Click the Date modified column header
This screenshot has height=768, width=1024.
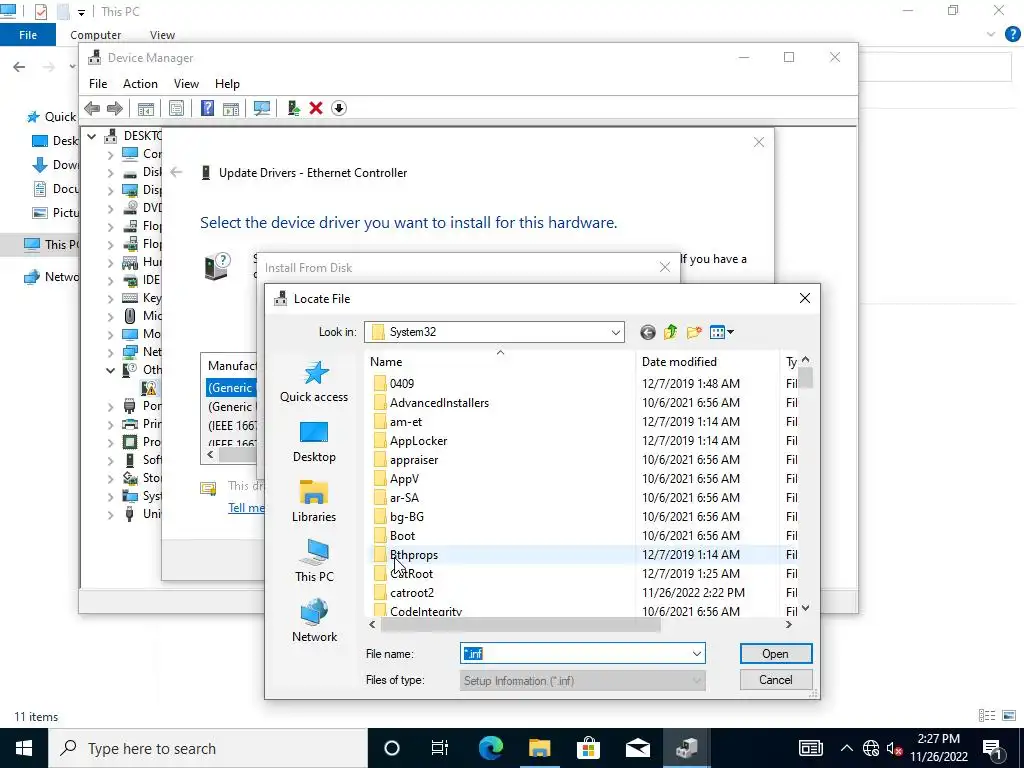tap(707, 362)
